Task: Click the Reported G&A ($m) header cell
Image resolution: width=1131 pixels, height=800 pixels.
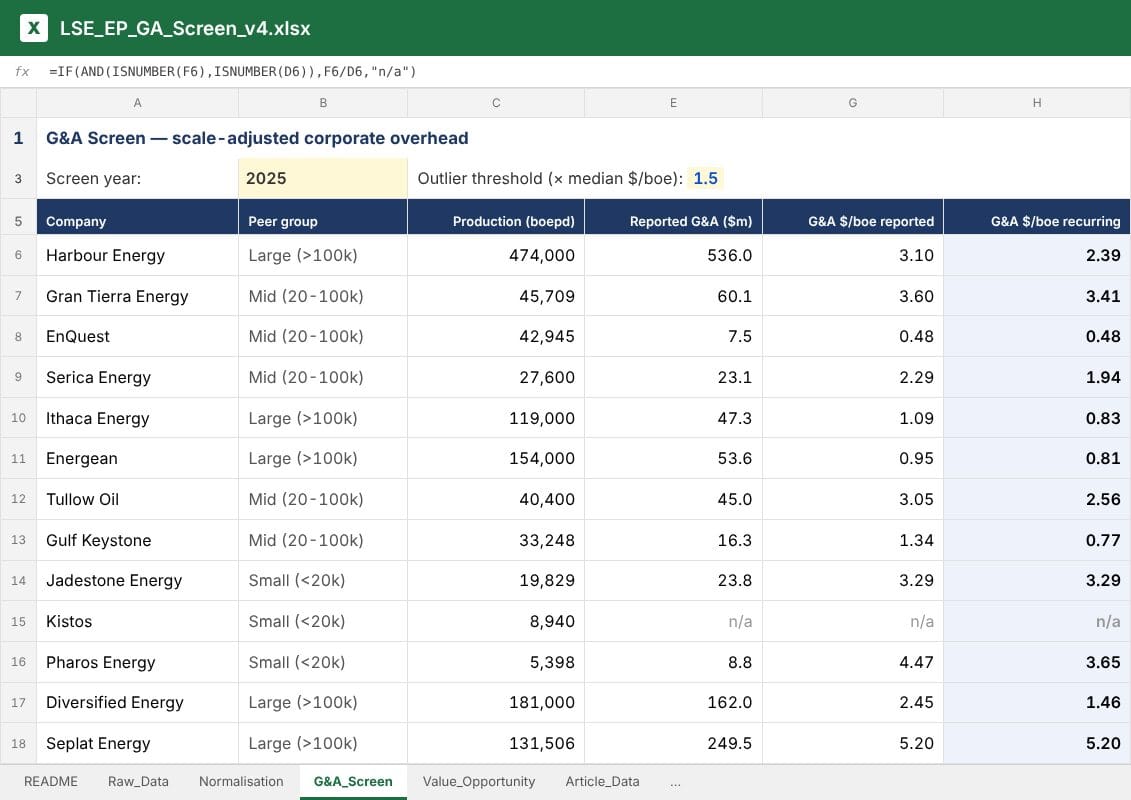Action: (673, 216)
